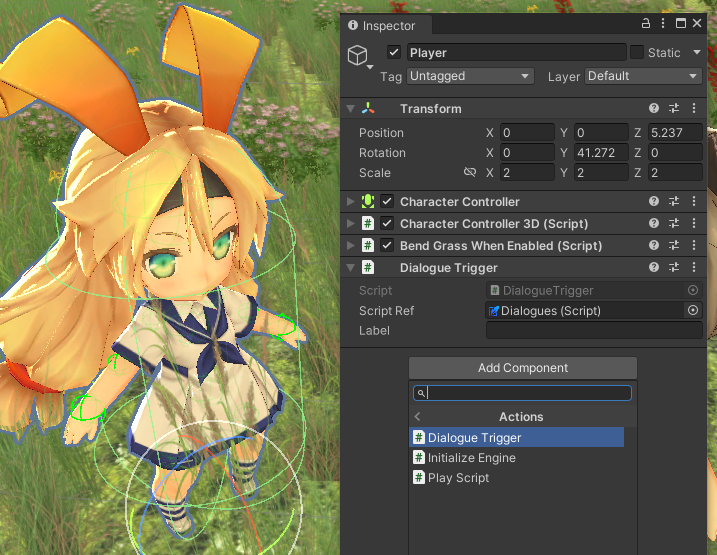Open Bend Grass When Enabled help
Viewport: 717px width, 555px height.
point(654,245)
